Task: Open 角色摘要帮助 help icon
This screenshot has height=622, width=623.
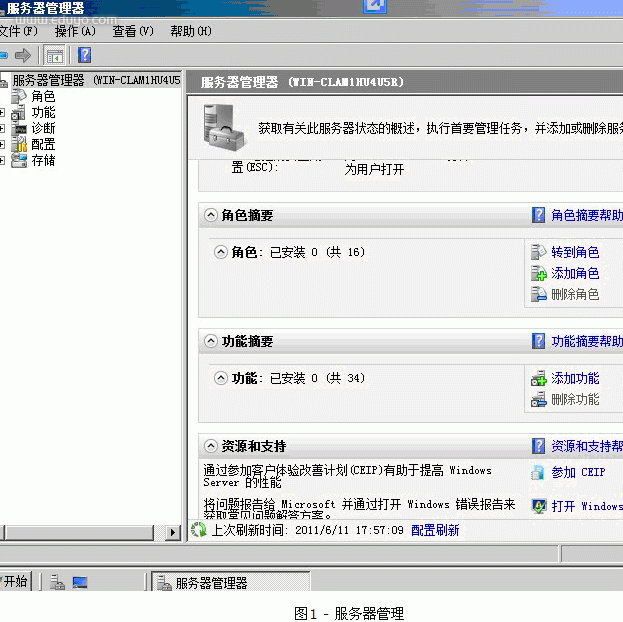Action: [x=539, y=215]
